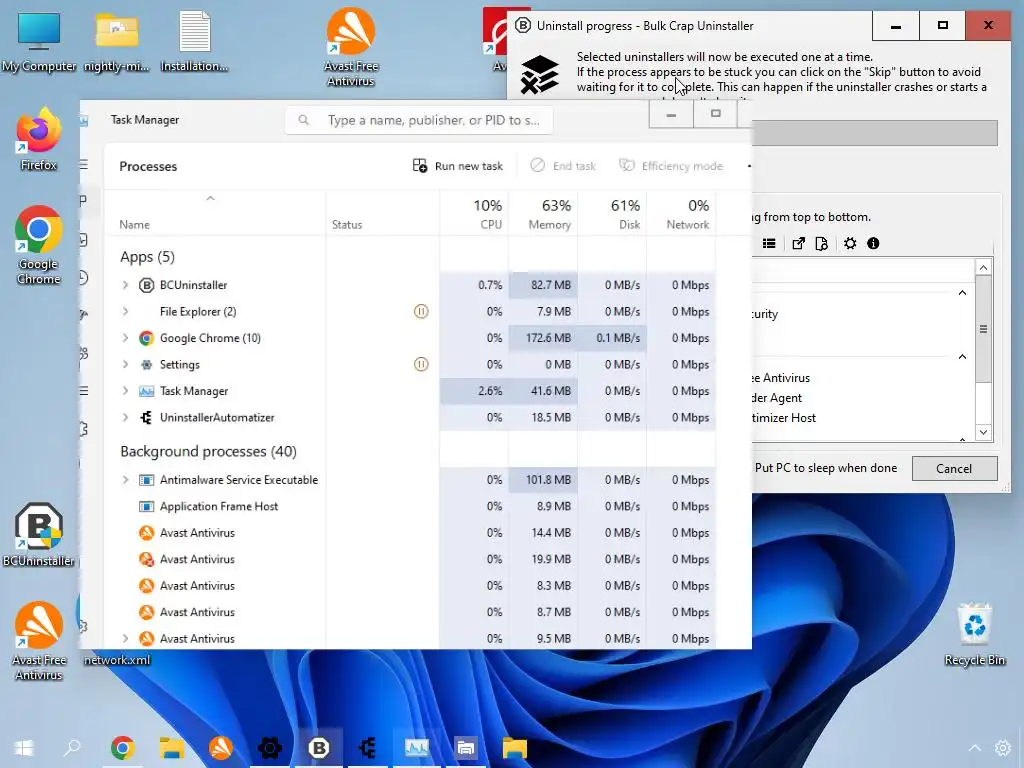
Task: Switch to BCUninstaller taskbar button
Action: point(319,748)
